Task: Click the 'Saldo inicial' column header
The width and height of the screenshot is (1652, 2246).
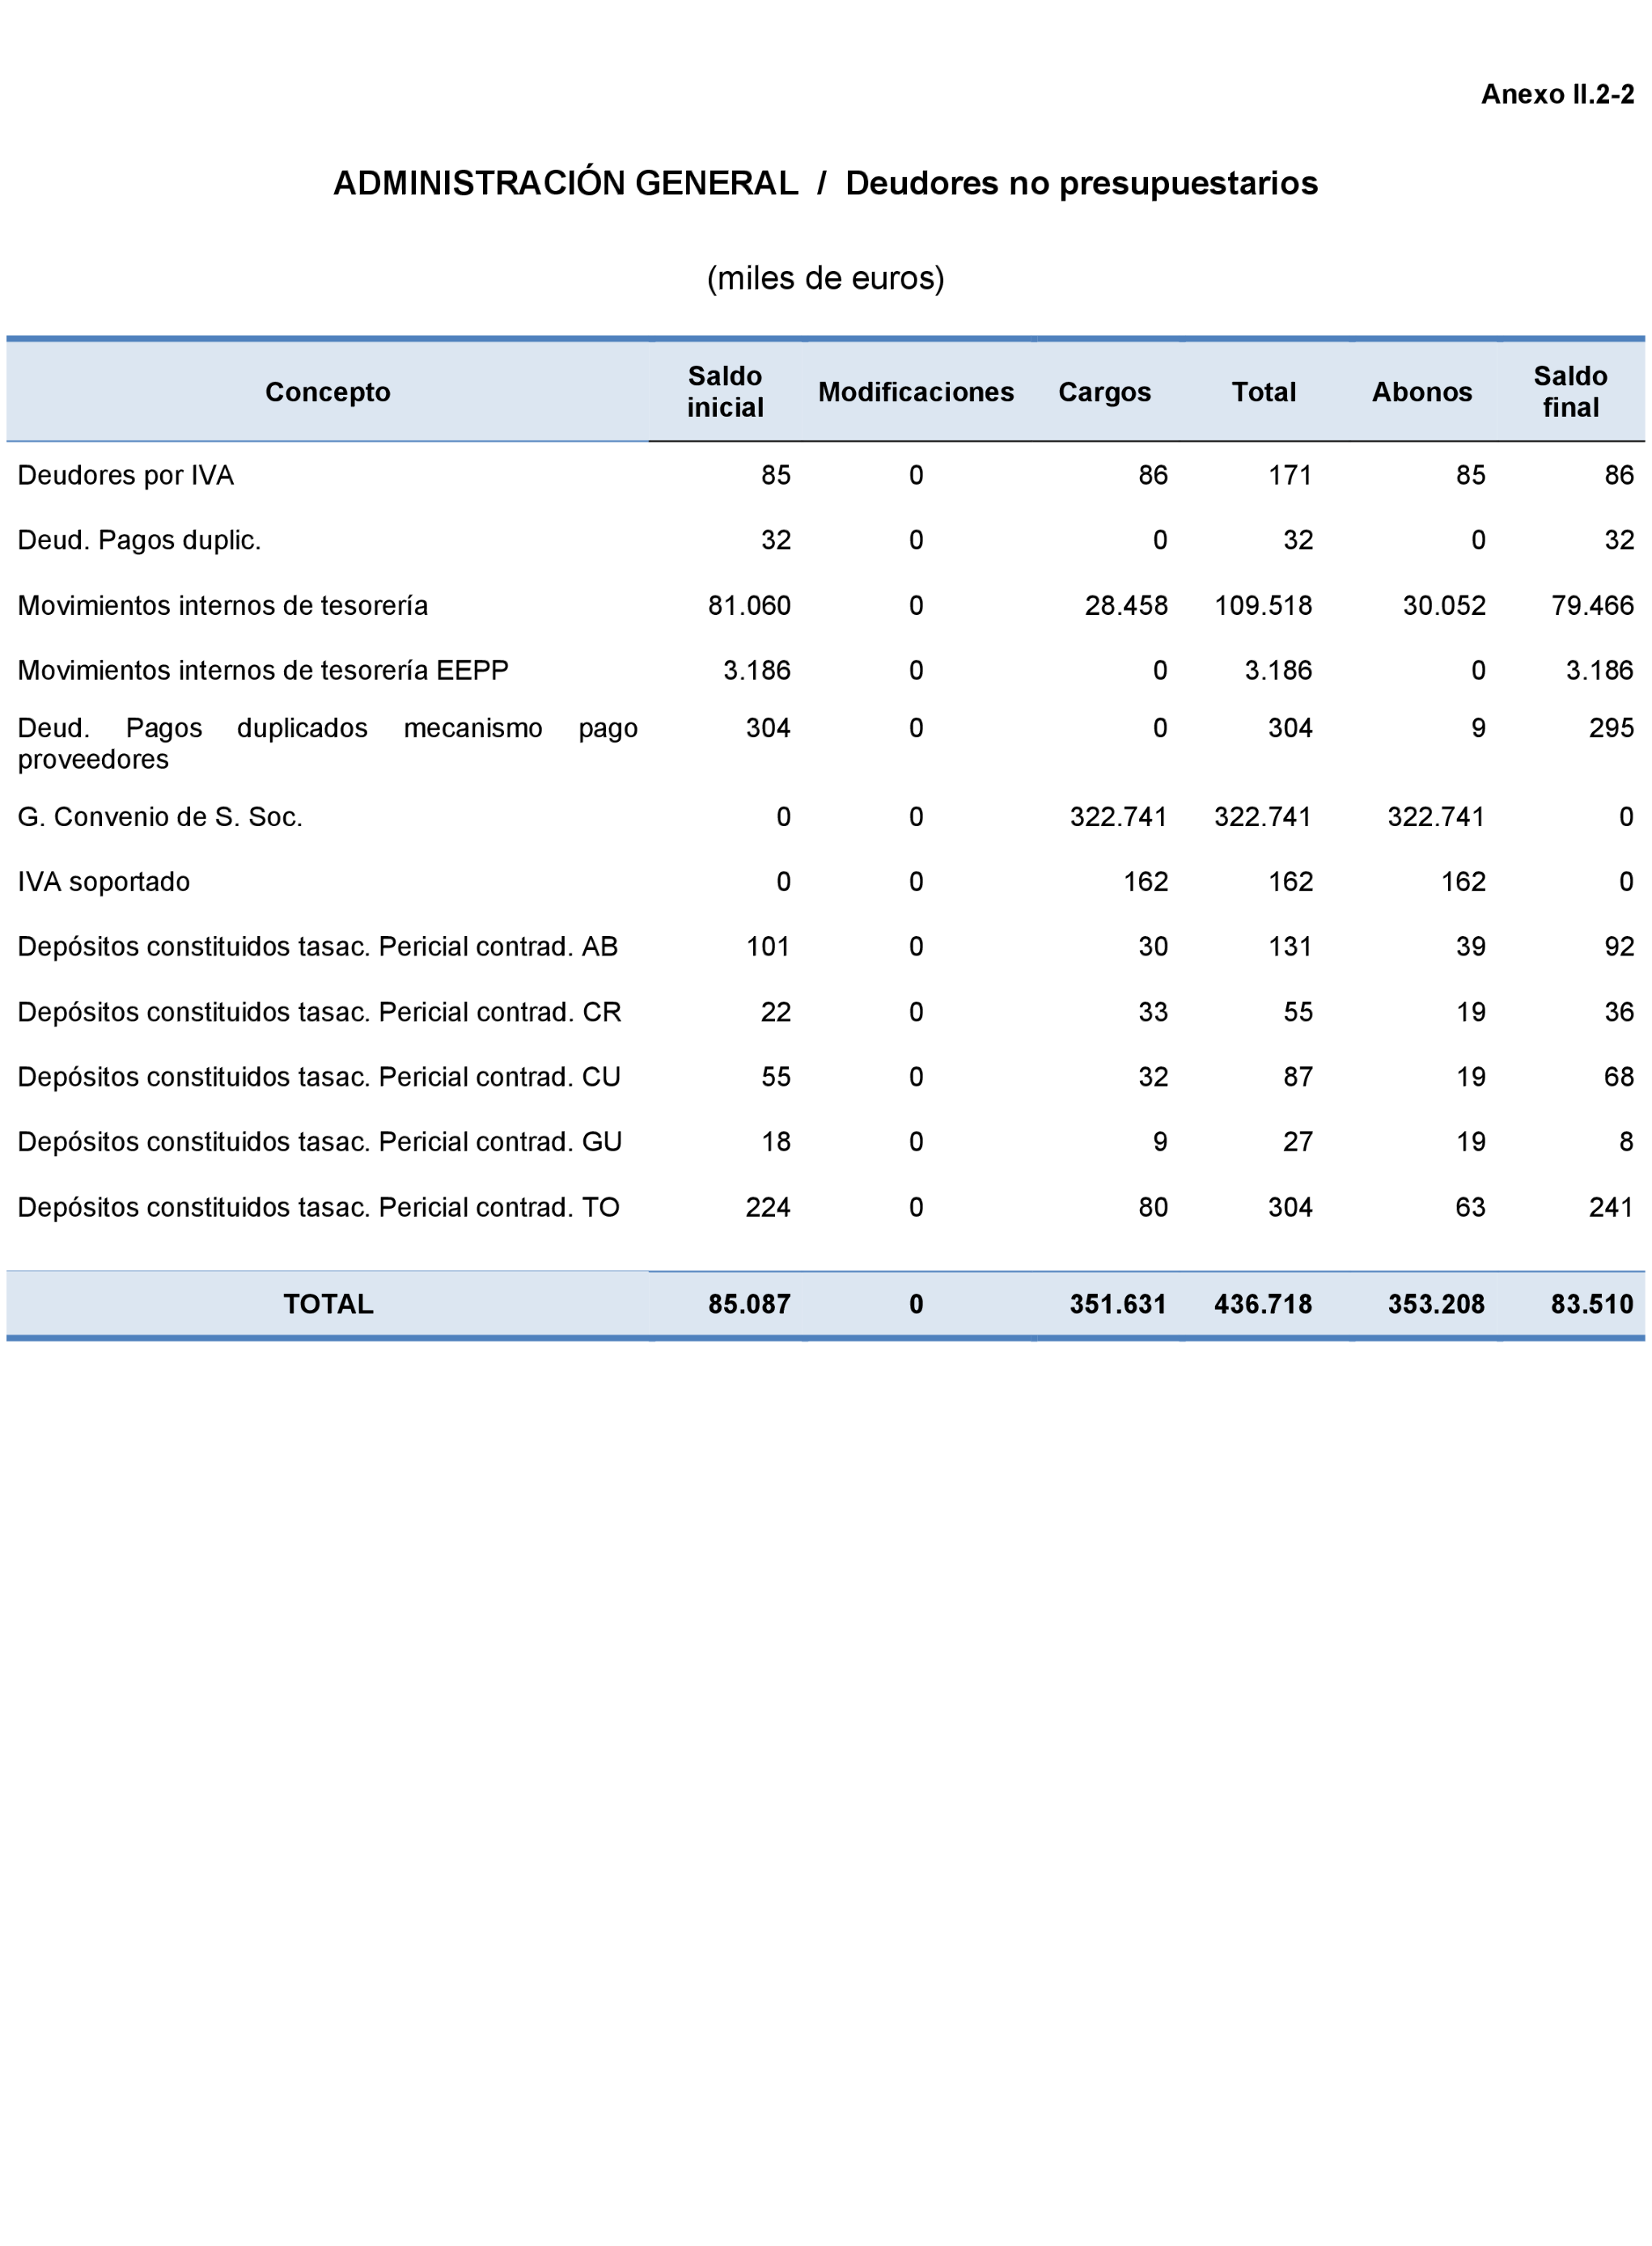Action: [725, 392]
